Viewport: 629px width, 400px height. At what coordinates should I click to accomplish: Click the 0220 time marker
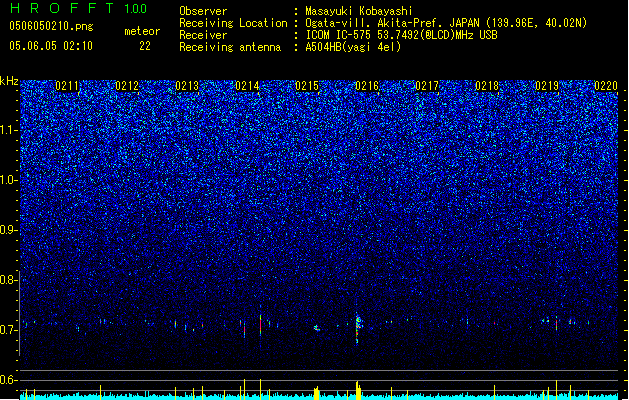(606, 86)
